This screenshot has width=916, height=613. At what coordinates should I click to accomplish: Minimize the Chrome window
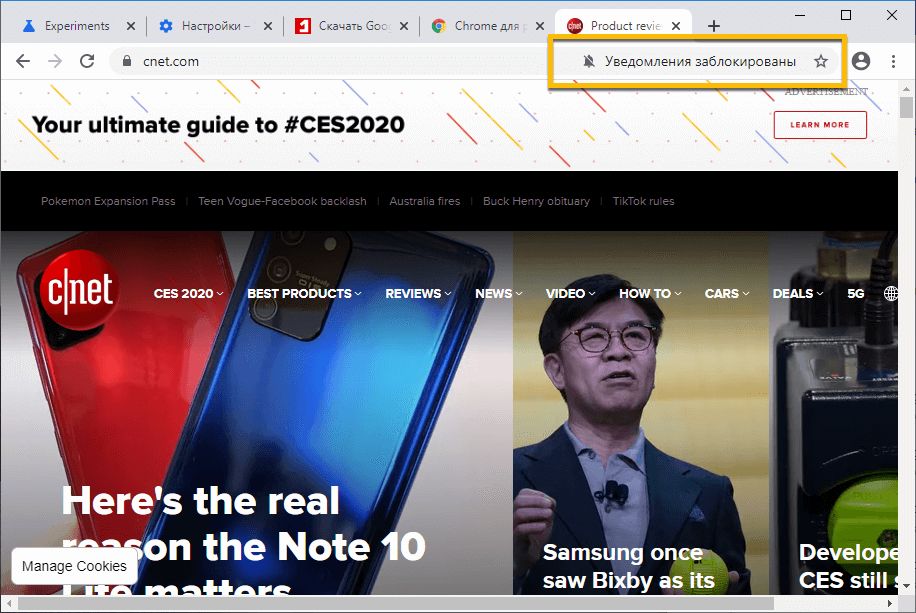800,15
